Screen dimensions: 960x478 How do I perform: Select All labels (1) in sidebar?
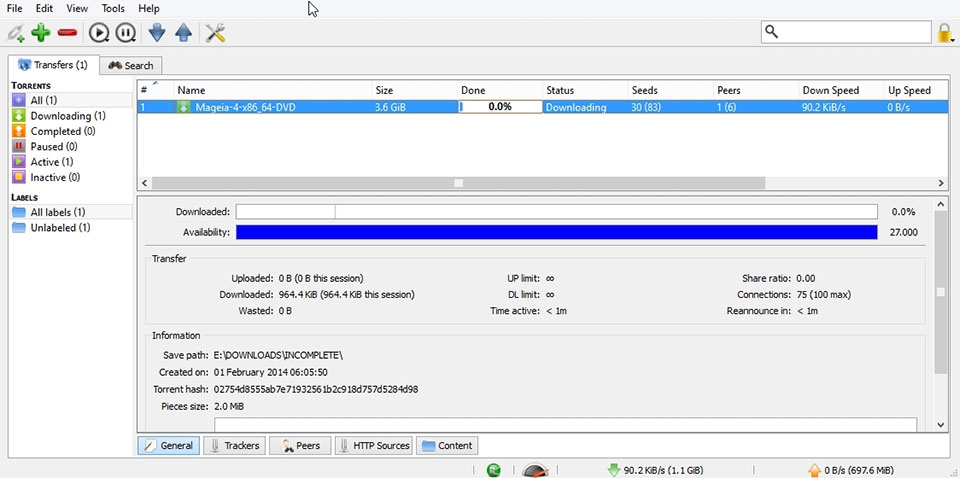point(71,212)
